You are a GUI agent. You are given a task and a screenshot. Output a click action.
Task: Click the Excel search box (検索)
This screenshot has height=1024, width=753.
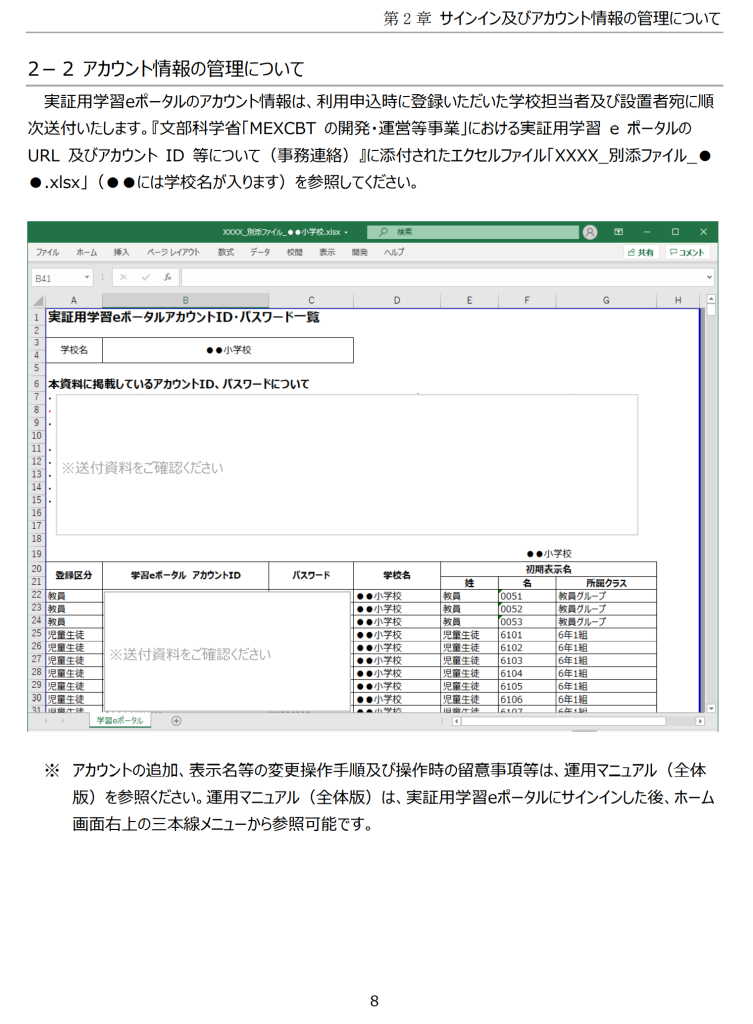472,232
